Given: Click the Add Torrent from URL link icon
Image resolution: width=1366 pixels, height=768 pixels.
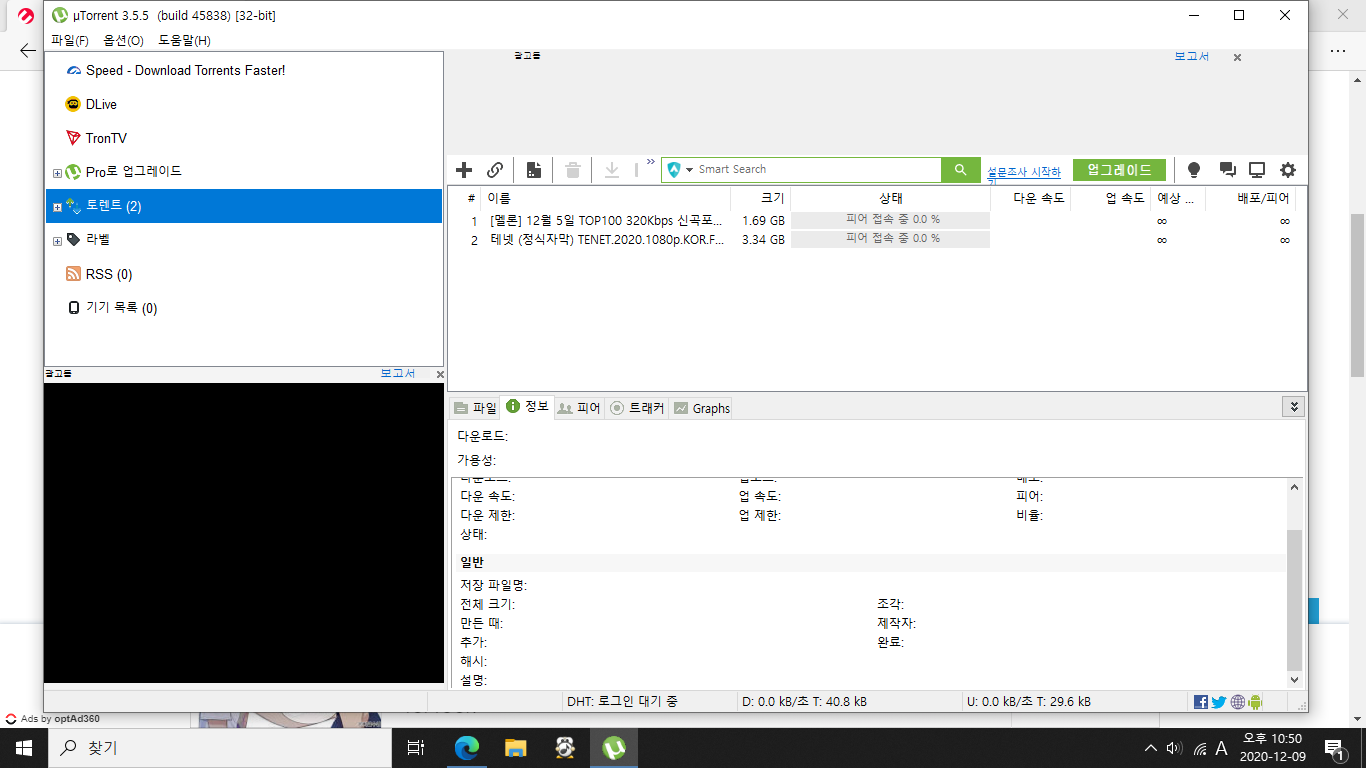Looking at the screenshot, I should pos(495,170).
